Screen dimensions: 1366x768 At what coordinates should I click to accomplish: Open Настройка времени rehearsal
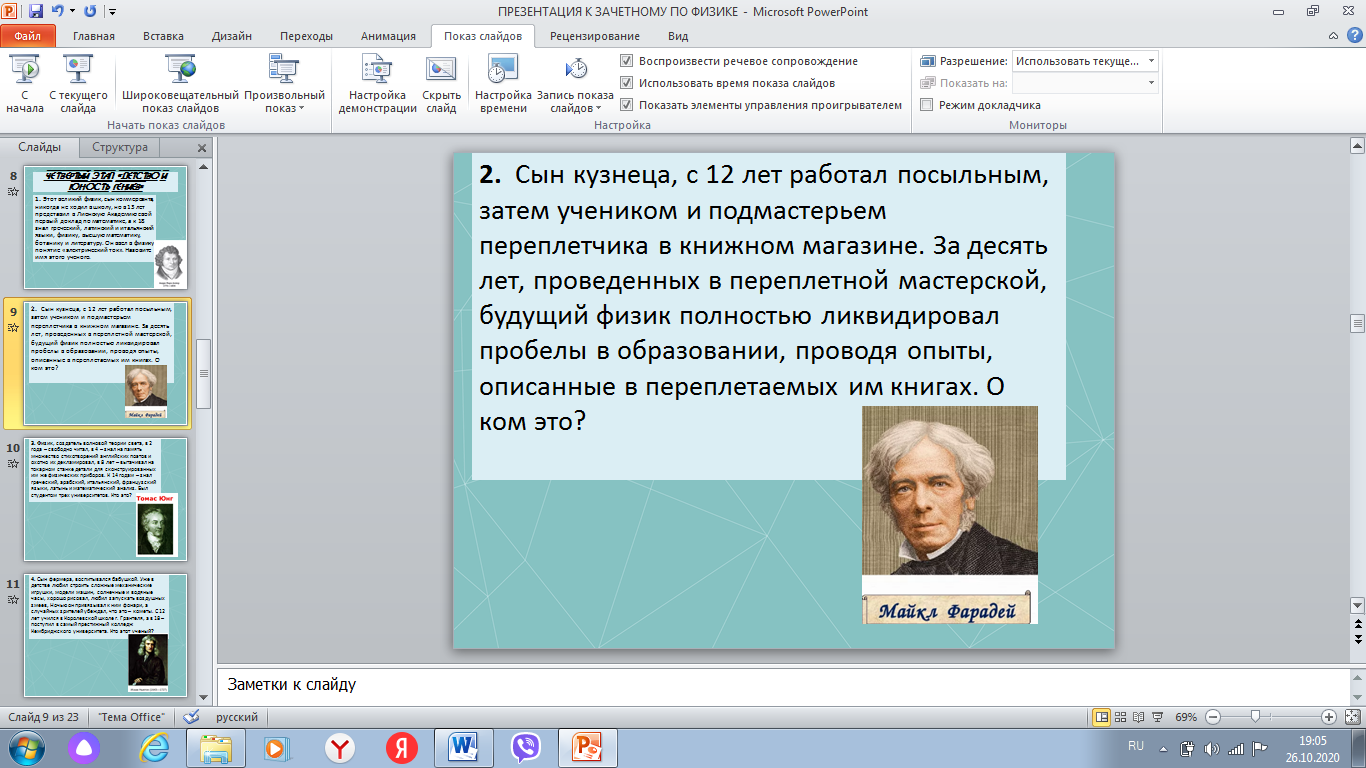pos(503,84)
